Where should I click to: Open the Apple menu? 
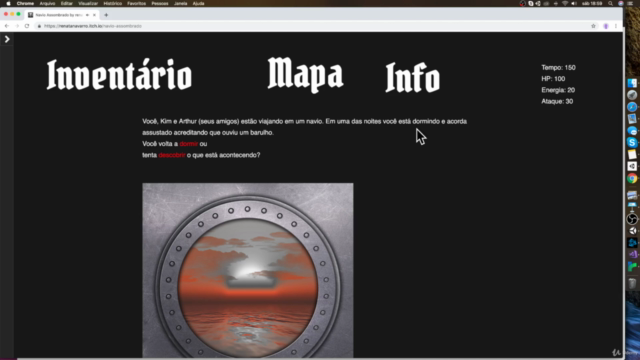(x=8, y=3)
